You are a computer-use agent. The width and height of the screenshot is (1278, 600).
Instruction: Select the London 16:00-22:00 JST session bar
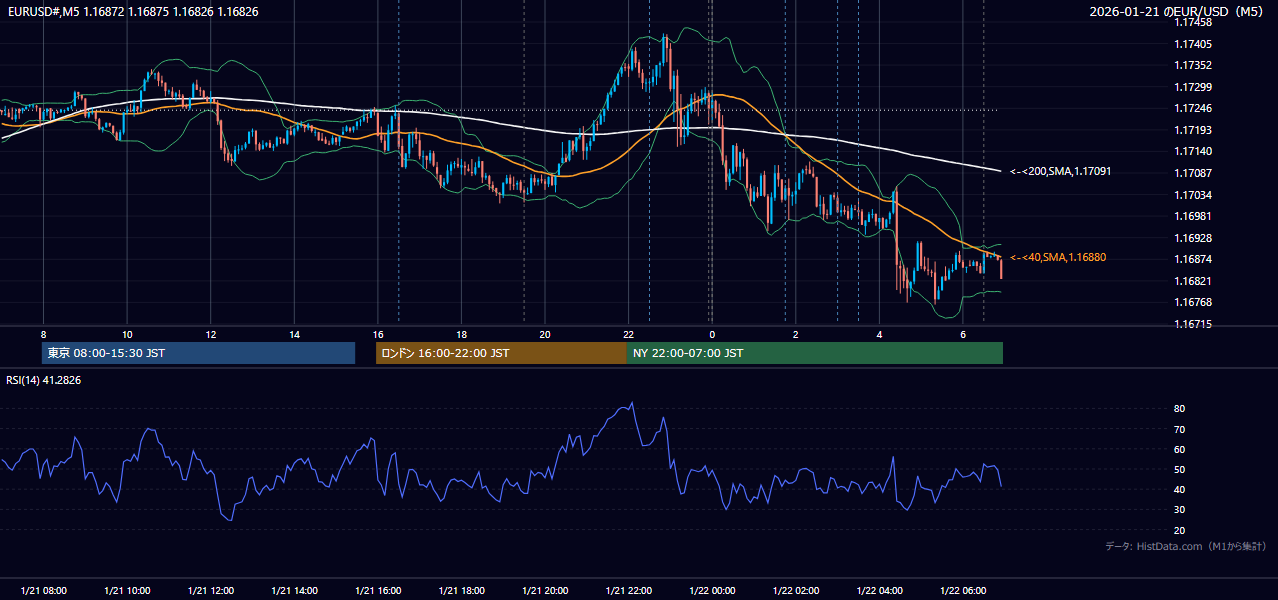pyautogui.click(x=501, y=353)
